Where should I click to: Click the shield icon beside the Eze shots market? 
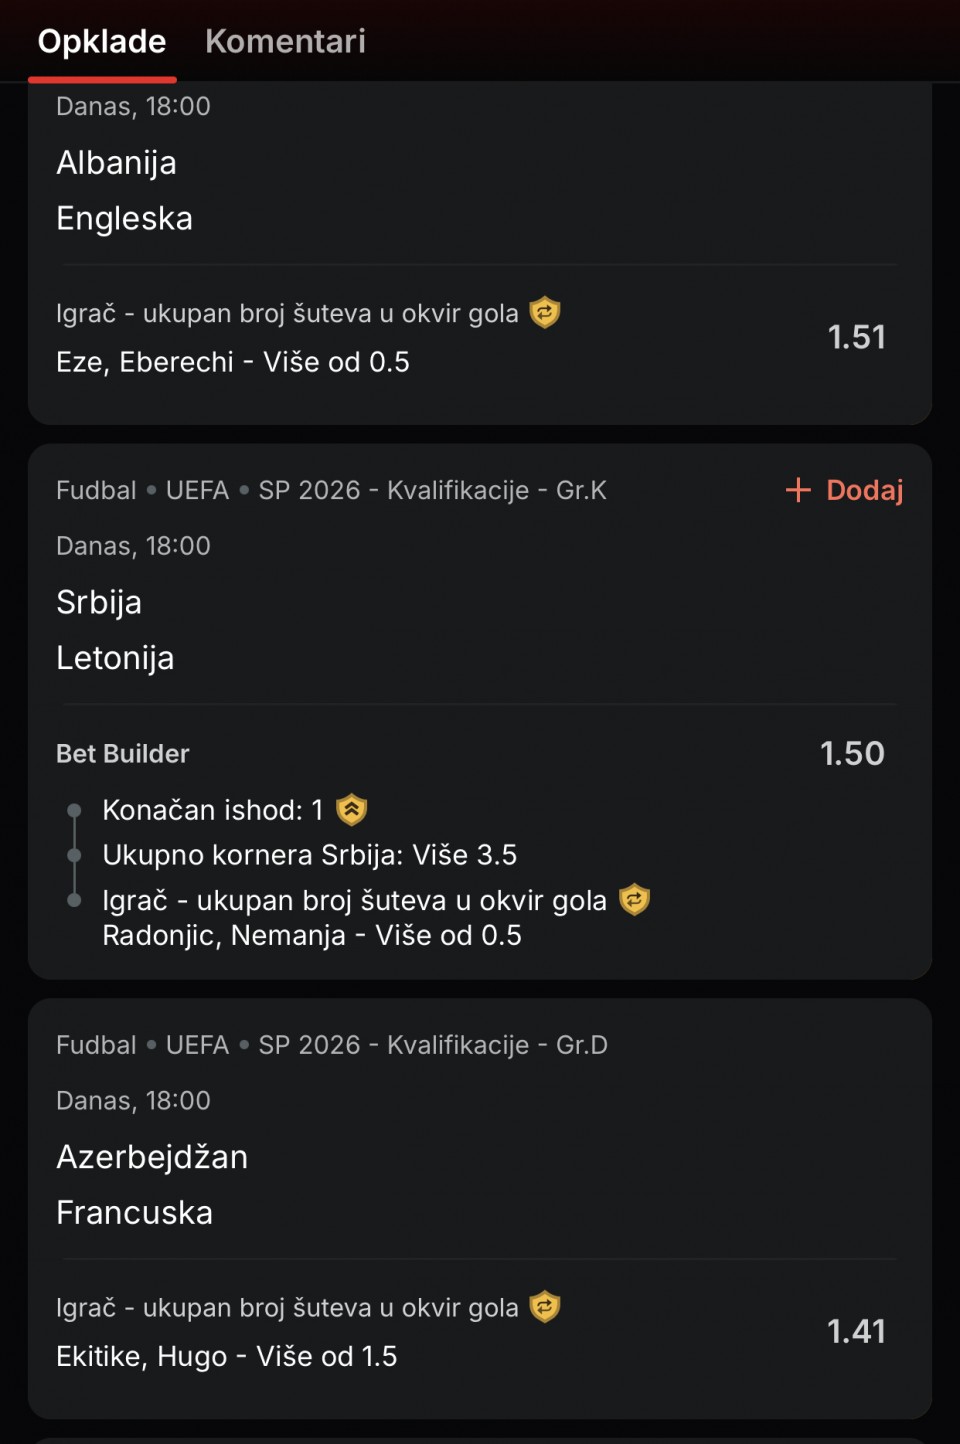(544, 313)
